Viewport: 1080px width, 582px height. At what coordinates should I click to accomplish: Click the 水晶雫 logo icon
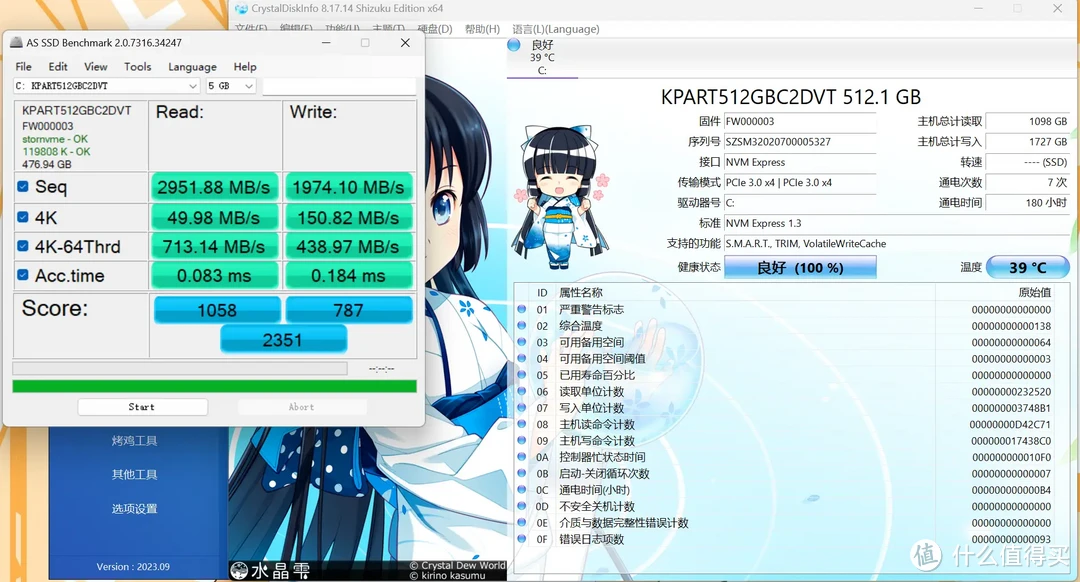(x=239, y=570)
